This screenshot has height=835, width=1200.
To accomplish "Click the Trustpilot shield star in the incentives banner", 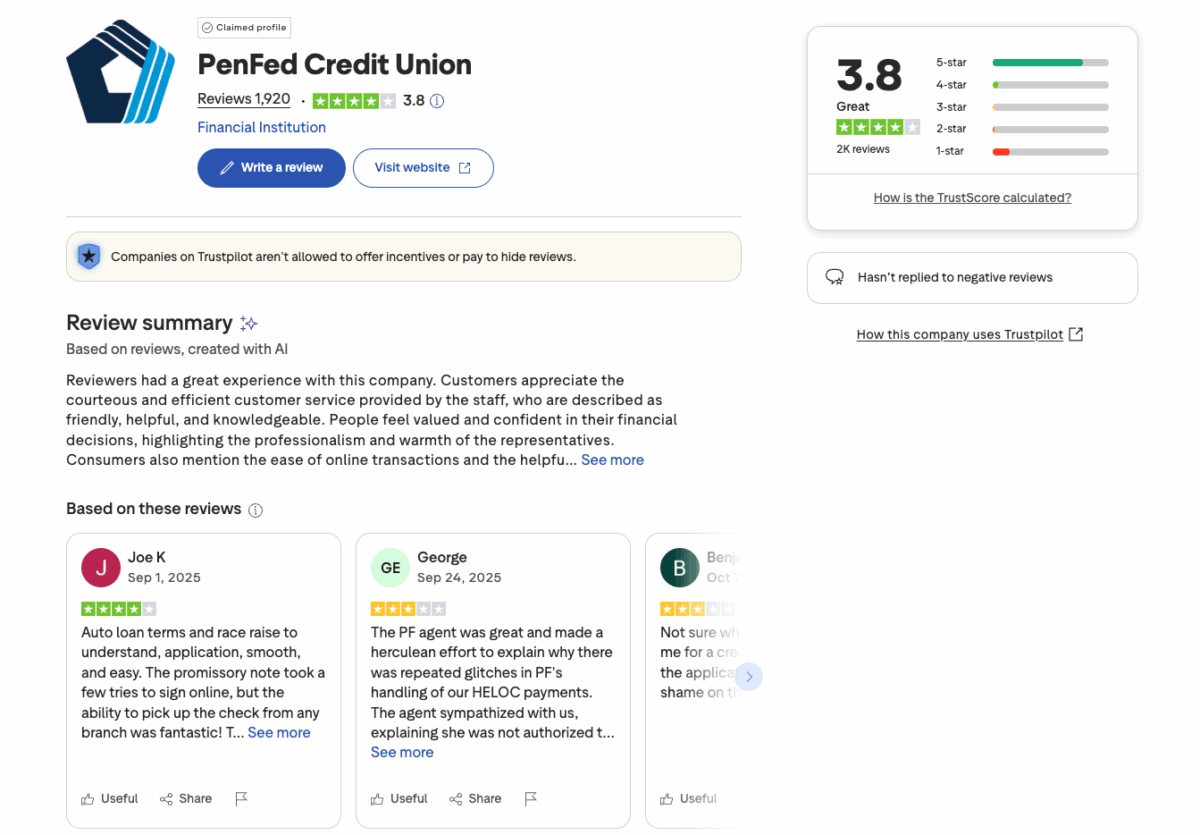I will [89, 256].
